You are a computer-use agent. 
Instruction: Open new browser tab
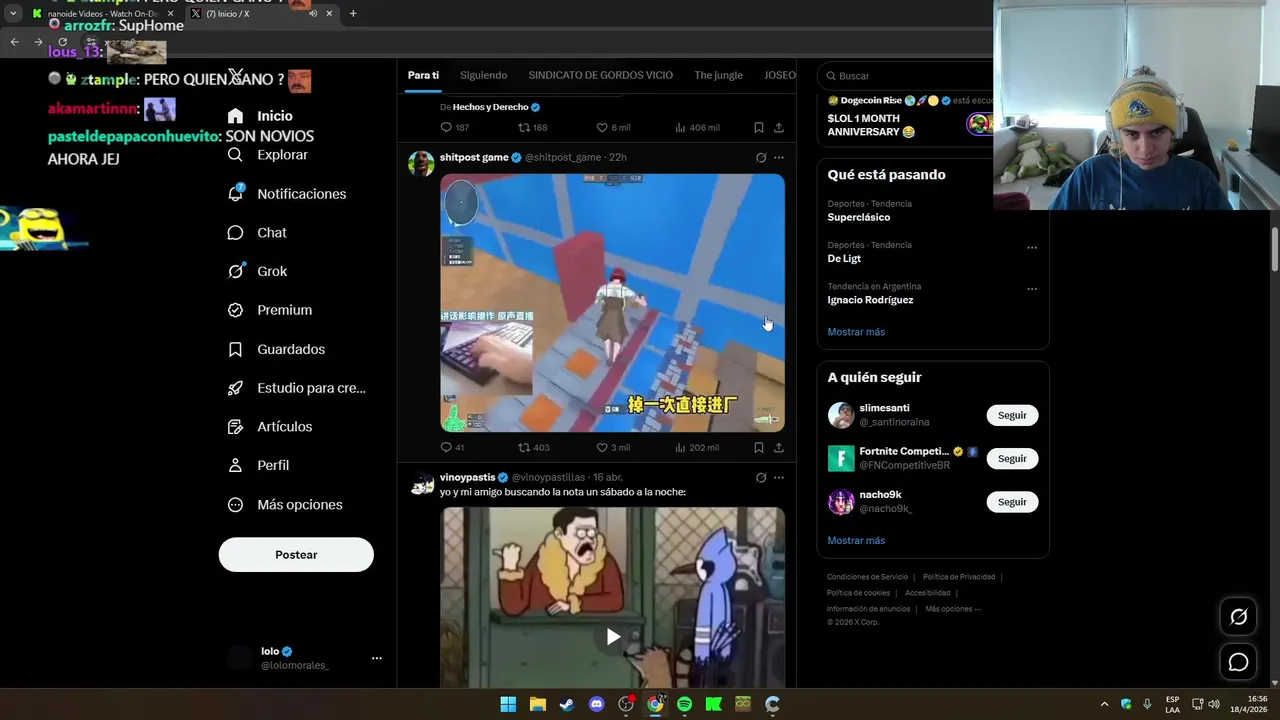[353, 14]
